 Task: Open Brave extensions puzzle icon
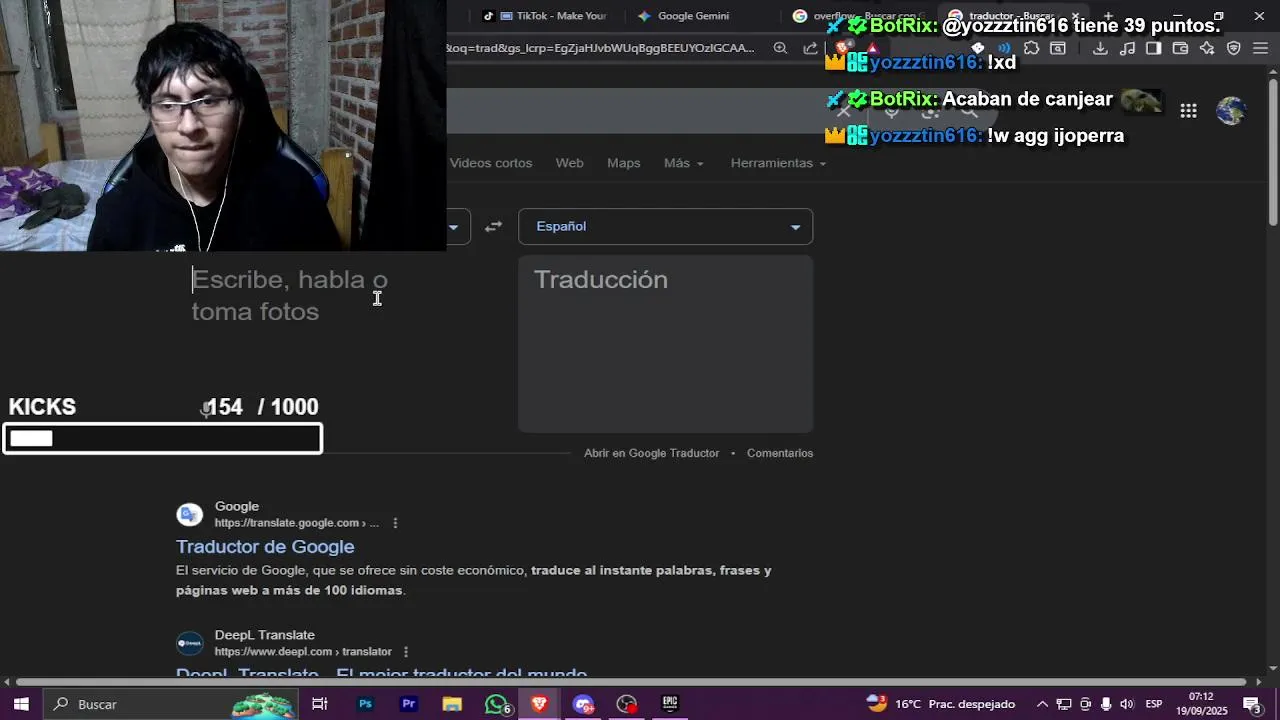tap(1032, 48)
